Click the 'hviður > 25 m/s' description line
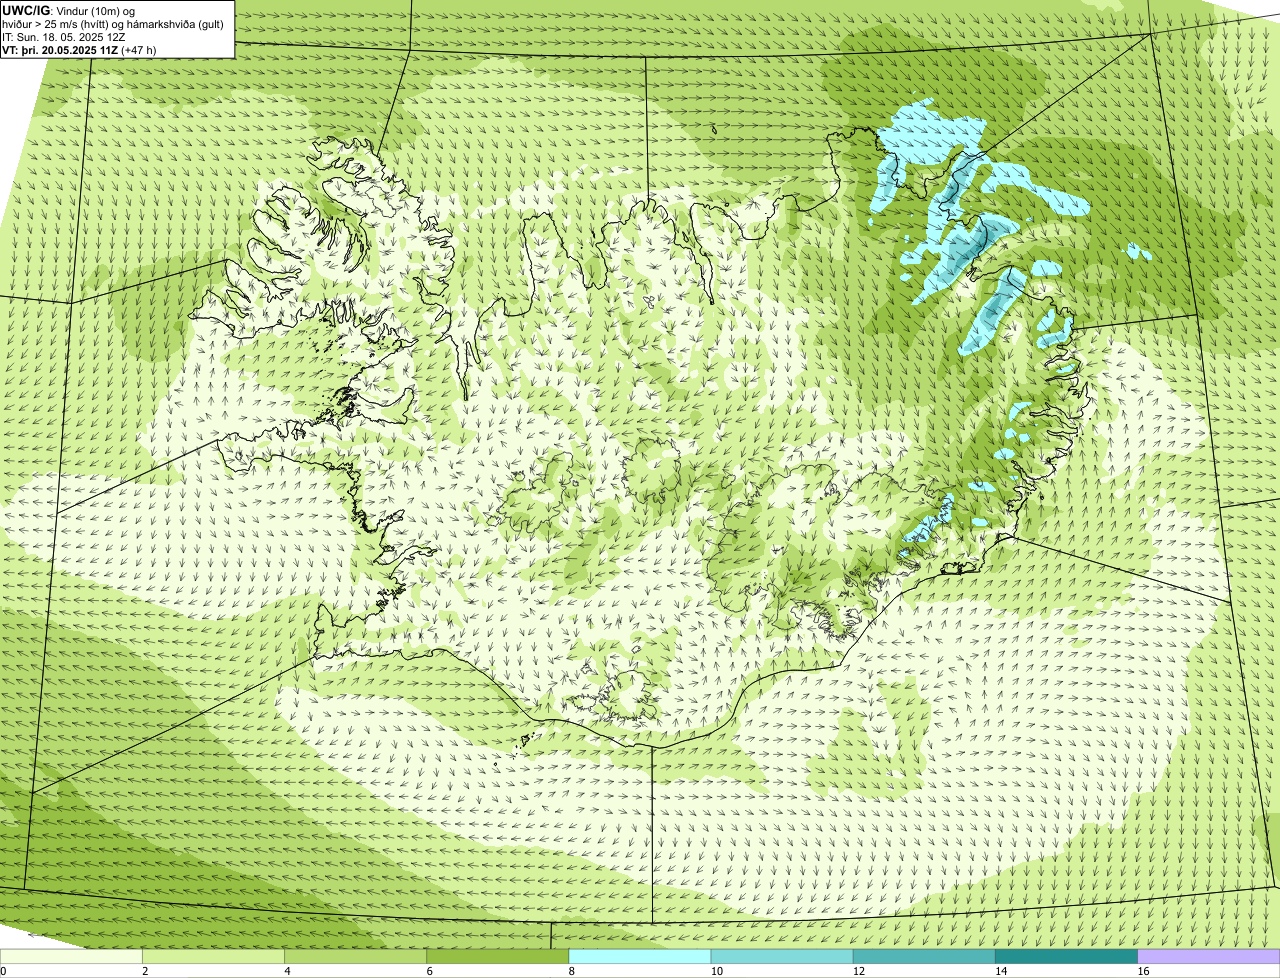1280x978 pixels. (113, 24)
